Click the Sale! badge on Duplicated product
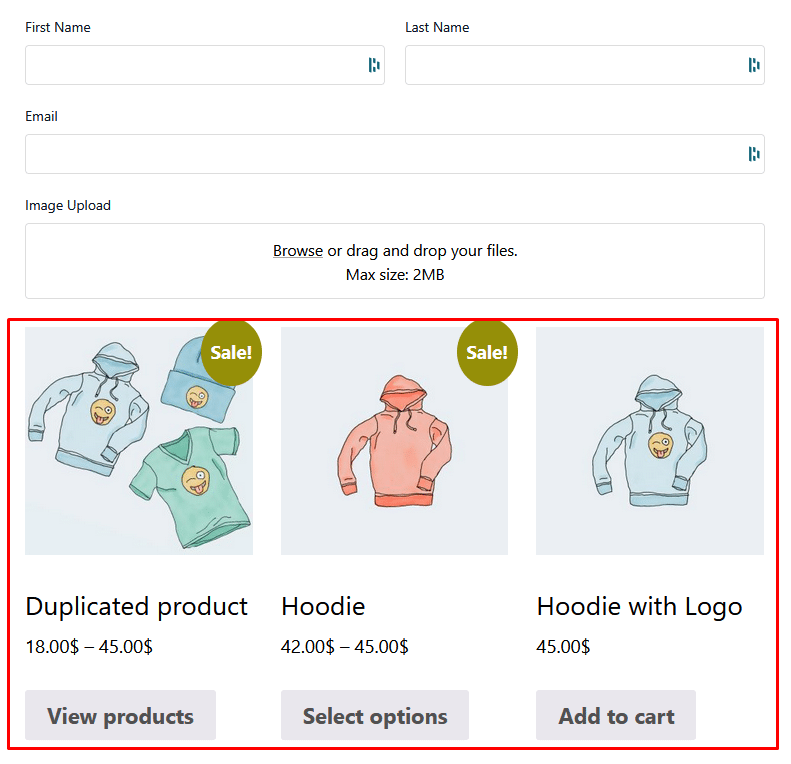 tap(231, 352)
